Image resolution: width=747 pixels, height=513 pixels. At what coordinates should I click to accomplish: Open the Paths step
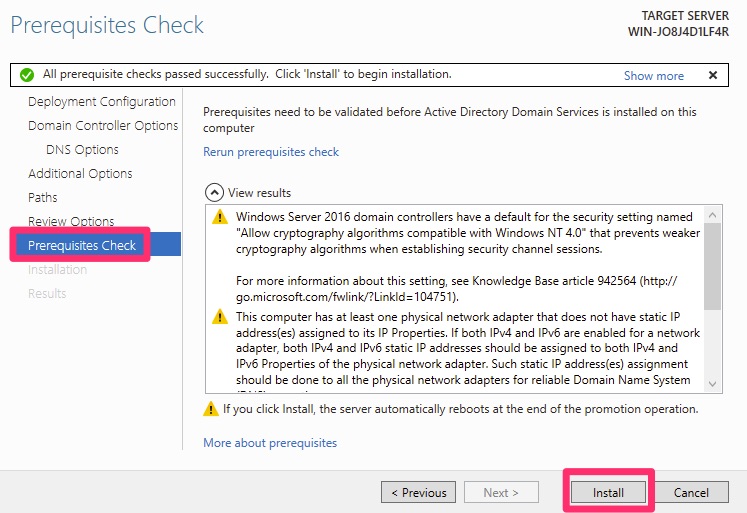point(42,197)
